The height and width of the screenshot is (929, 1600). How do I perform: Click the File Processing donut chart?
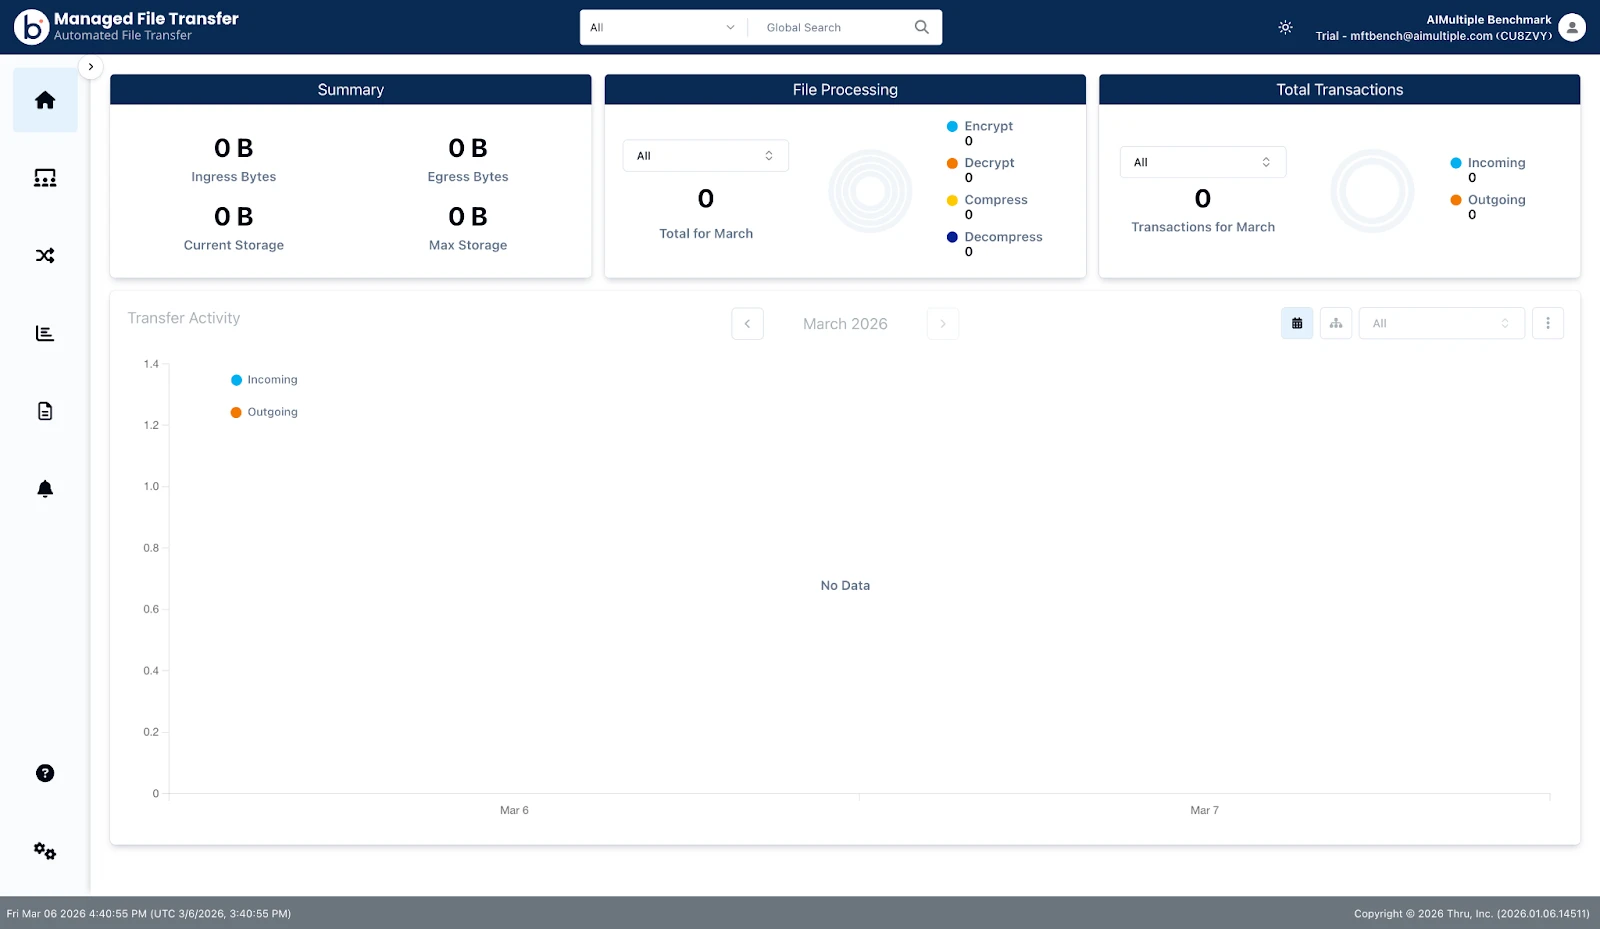pyautogui.click(x=870, y=191)
